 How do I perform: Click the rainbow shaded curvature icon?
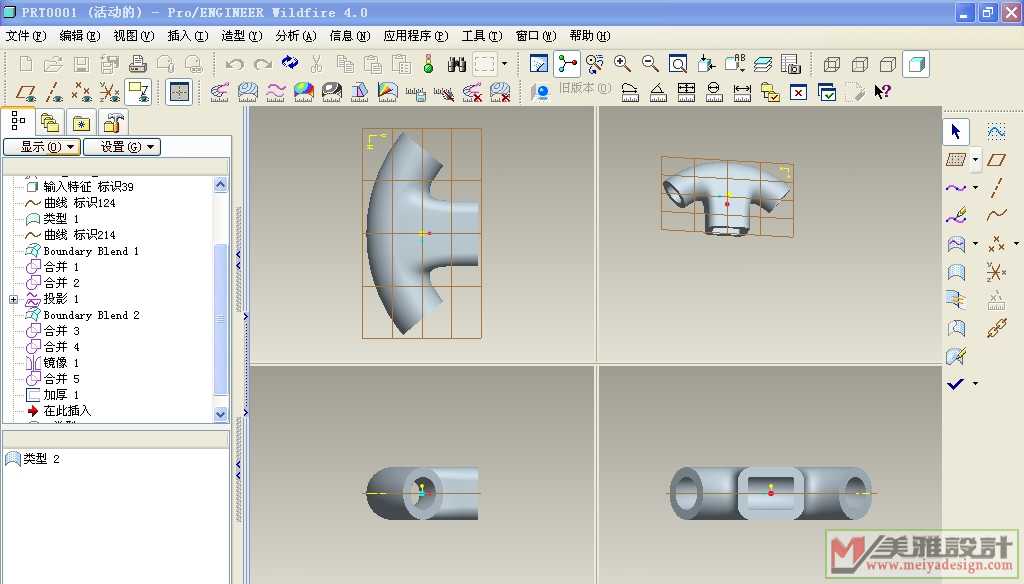click(304, 91)
